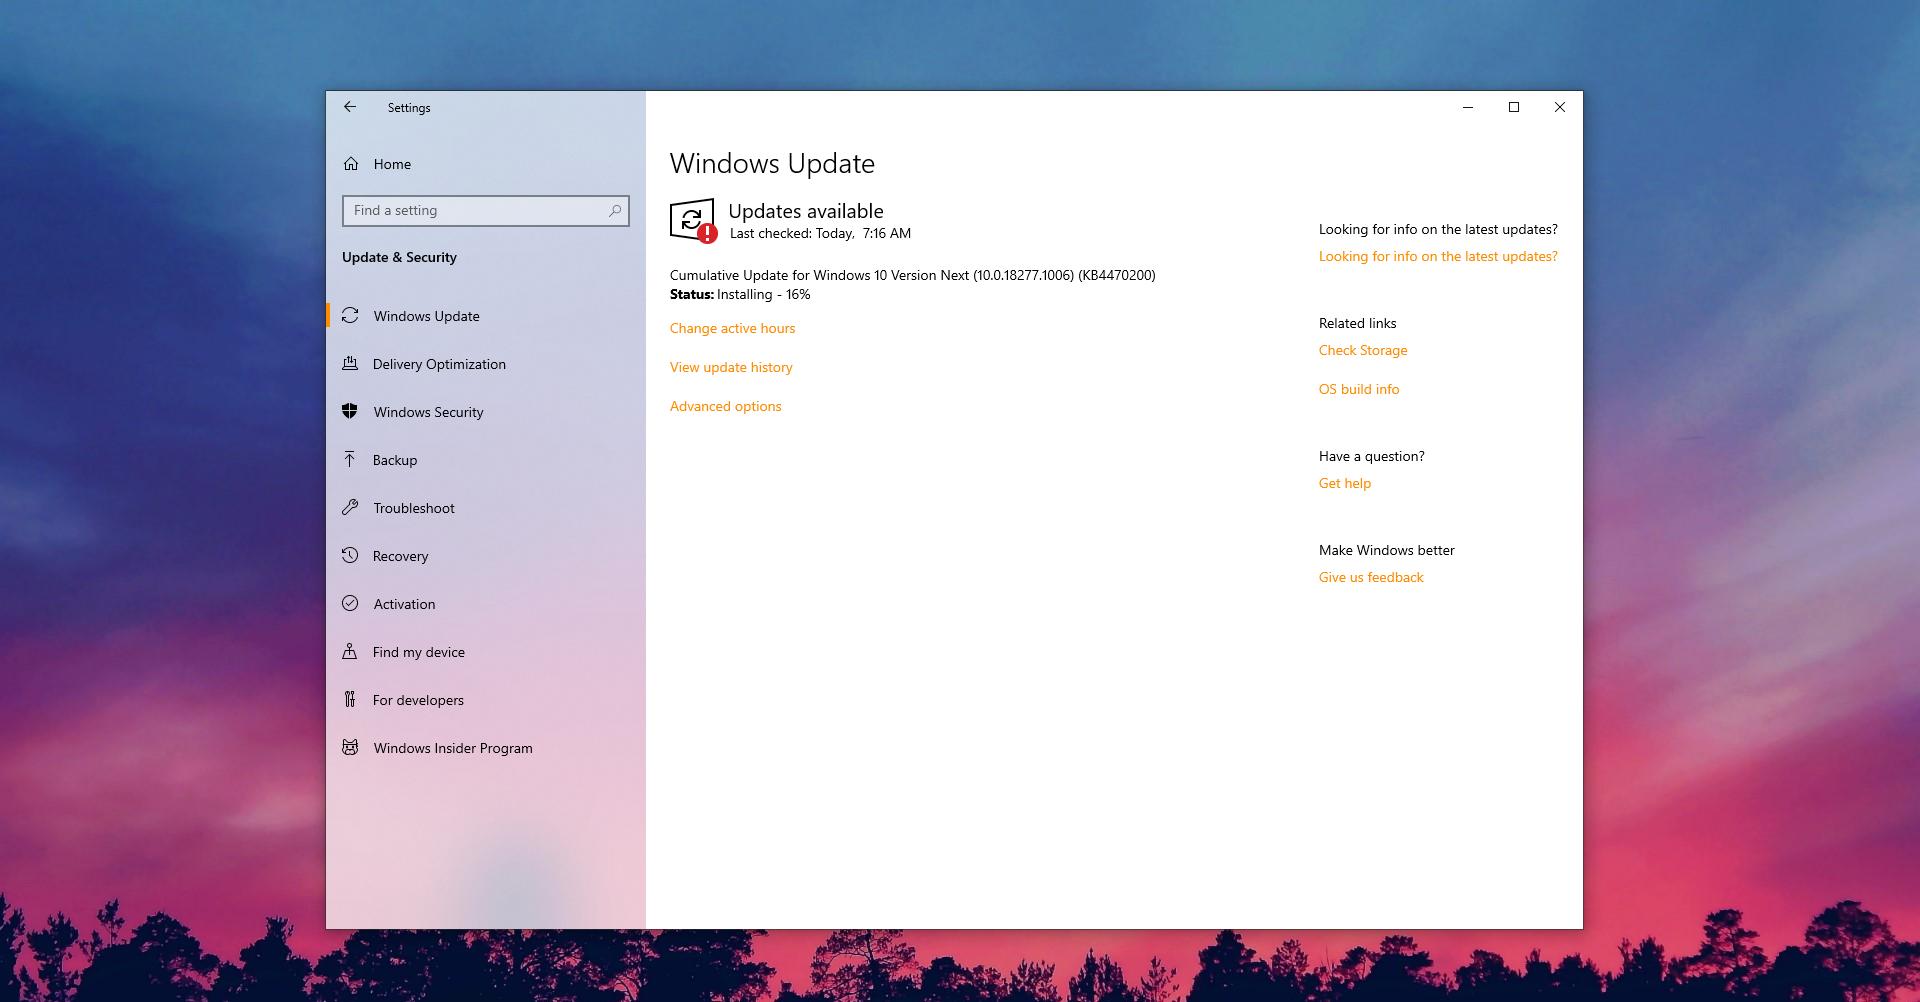Click Give us feedback link
The width and height of the screenshot is (1920, 1002).
pos(1371,577)
